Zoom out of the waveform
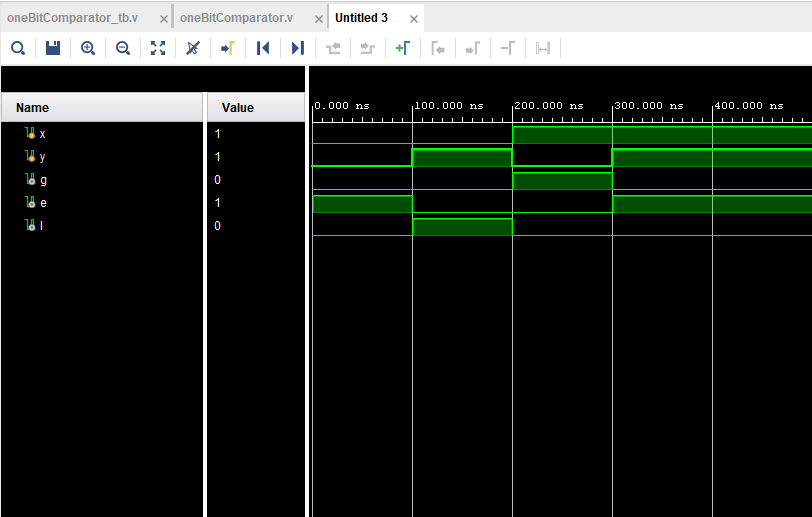812x517 pixels. pos(123,48)
